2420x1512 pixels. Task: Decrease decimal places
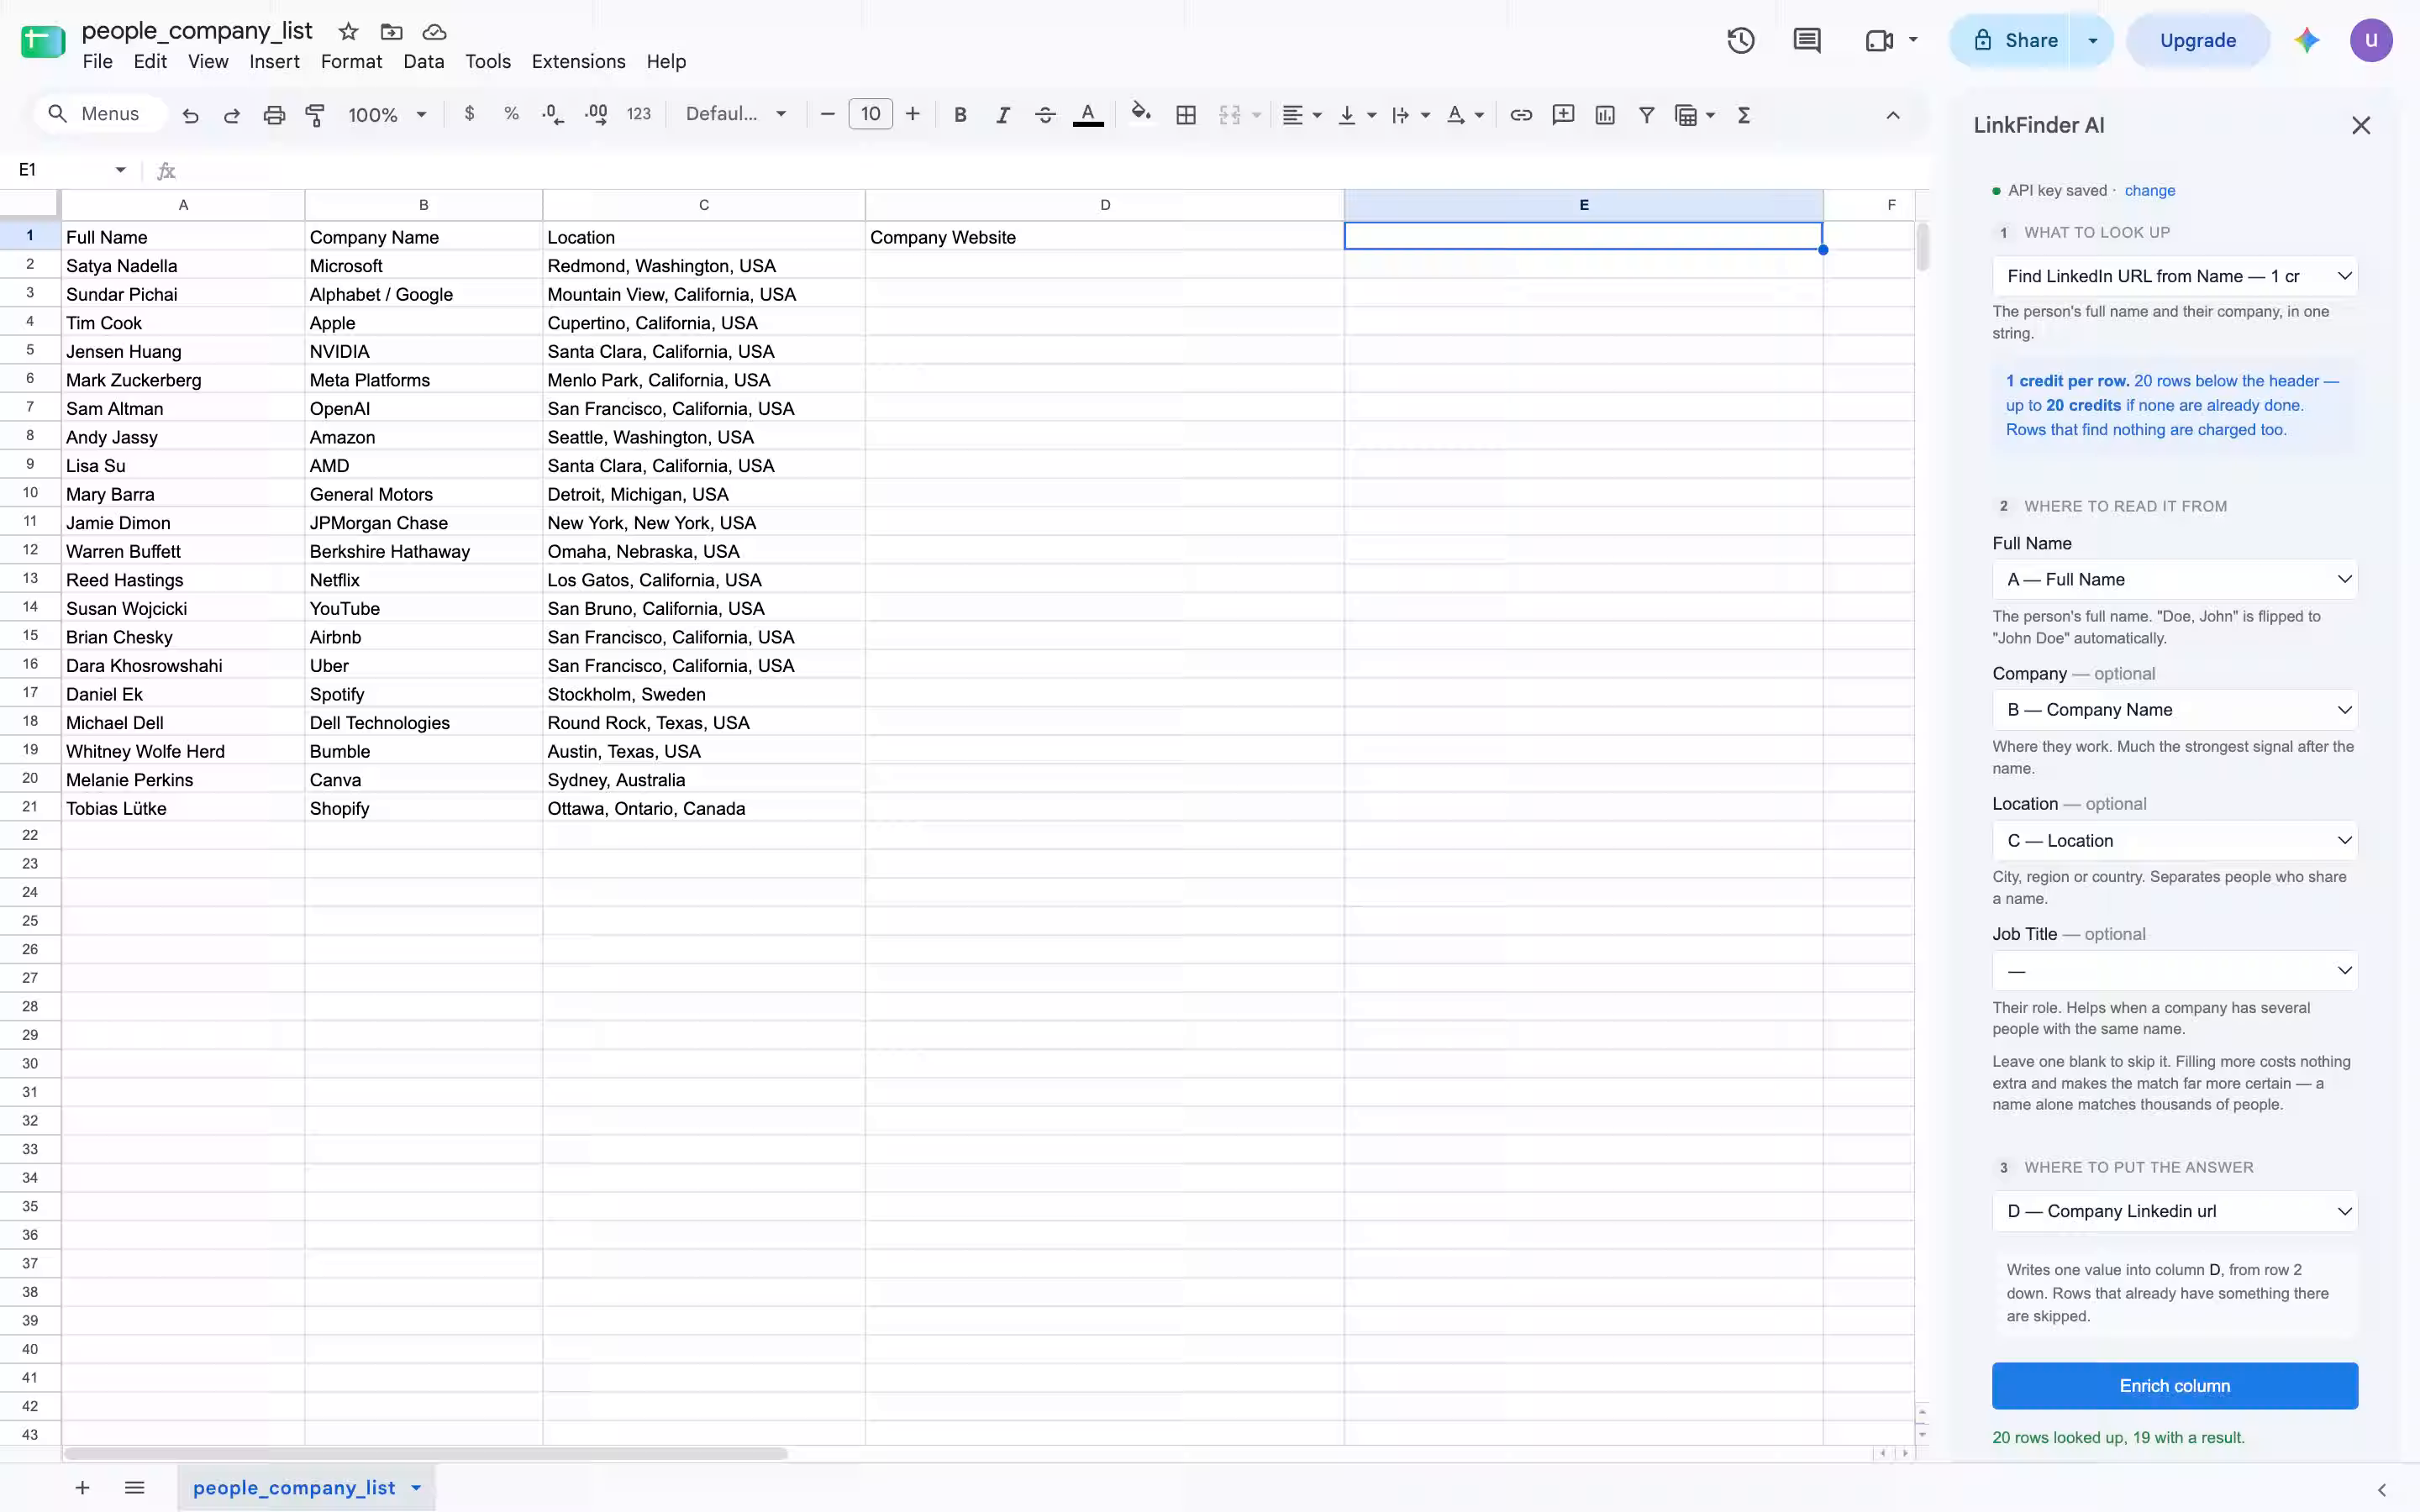click(553, 114)
